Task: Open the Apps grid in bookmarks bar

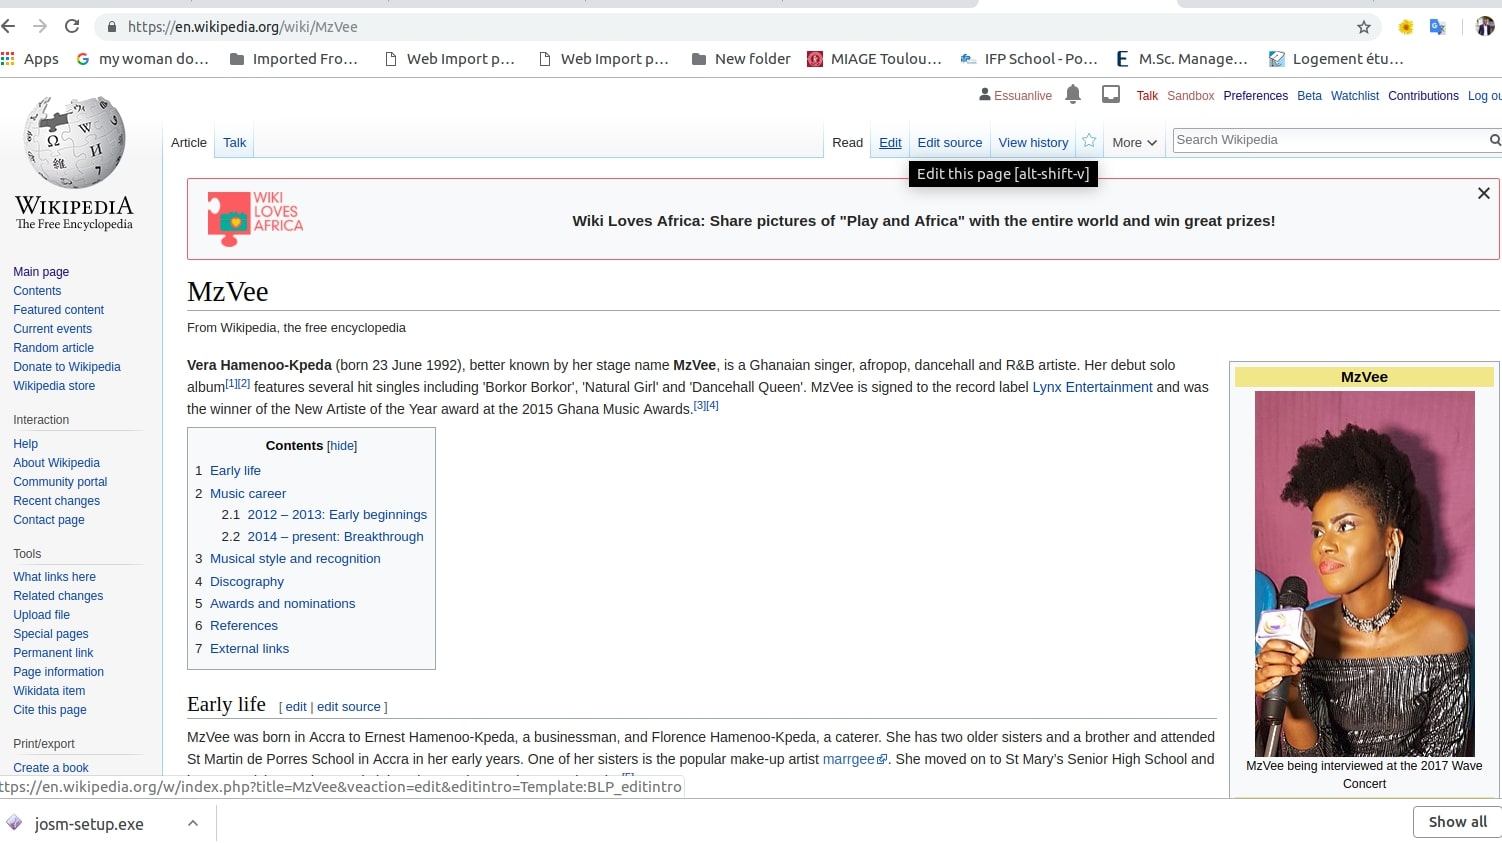Action: pos(30,59)
